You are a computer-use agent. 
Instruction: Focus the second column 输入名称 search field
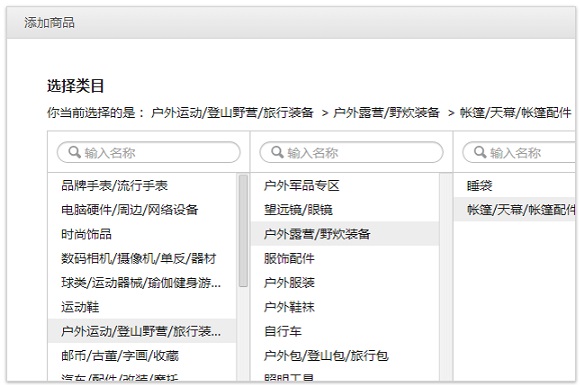click(351, 152)
